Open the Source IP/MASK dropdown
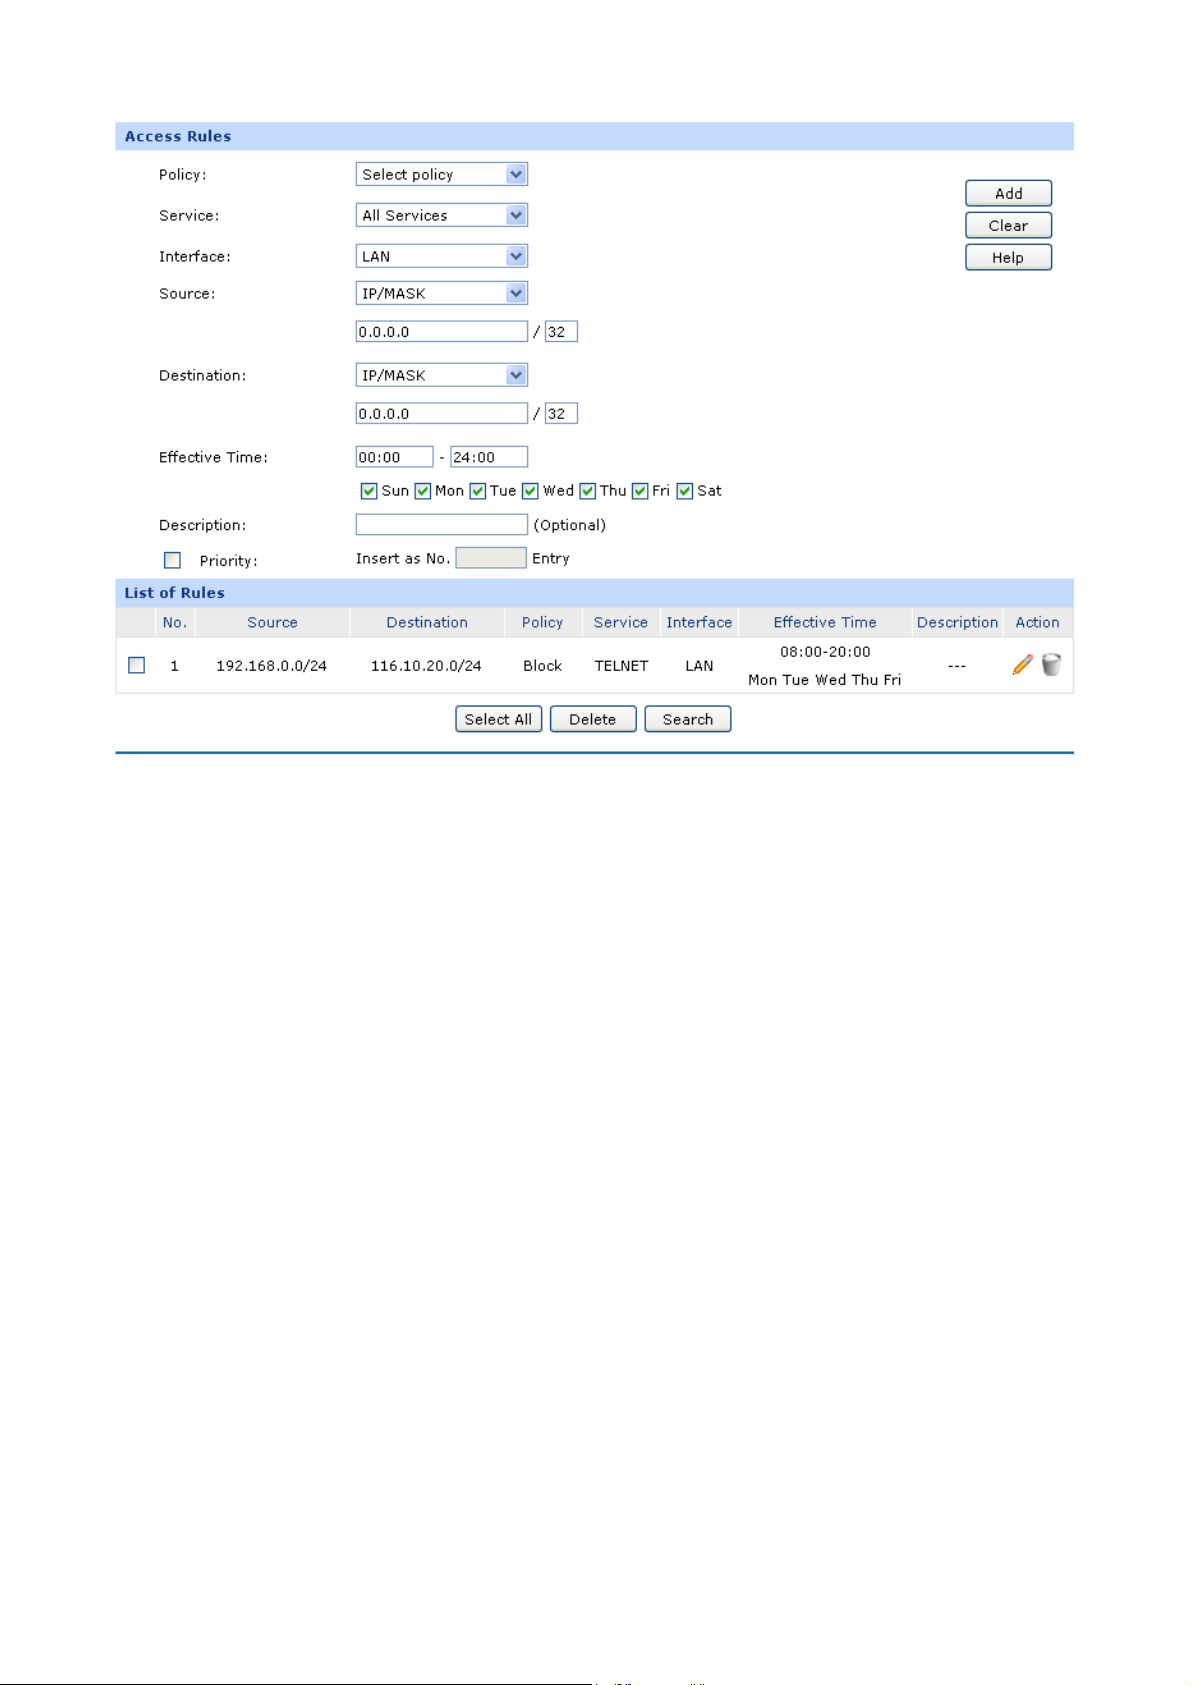 442,293
